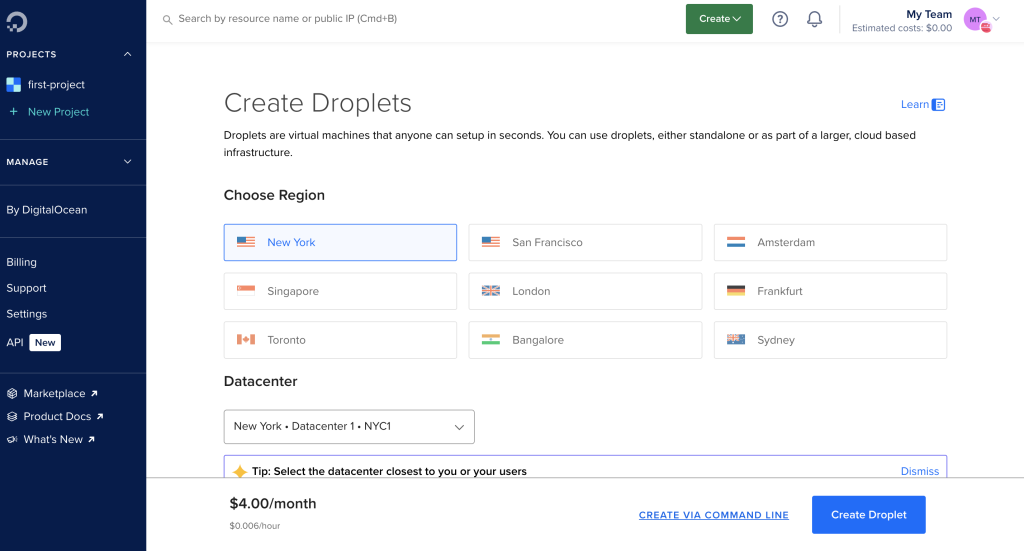Open the notifications bell icon
The height and width of the screenshot is (551, 1024).
(x=814, y=19)
